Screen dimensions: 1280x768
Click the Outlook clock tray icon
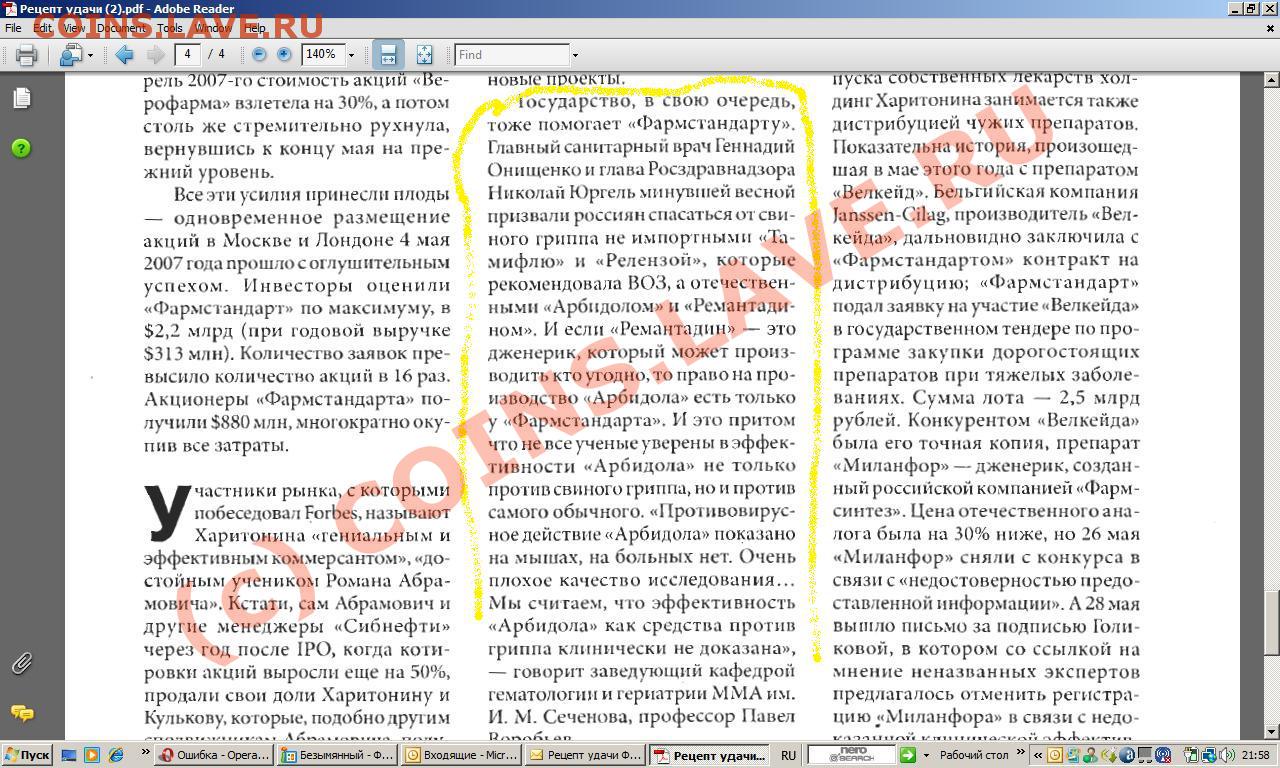[x=1055, y=756]
